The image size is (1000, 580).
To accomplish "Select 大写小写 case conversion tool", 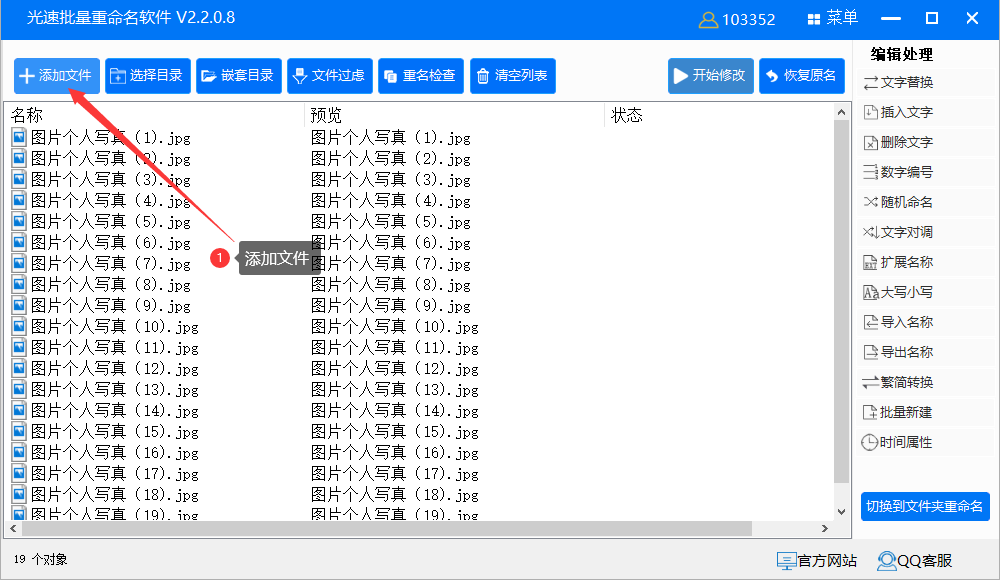I will [898, 292].
